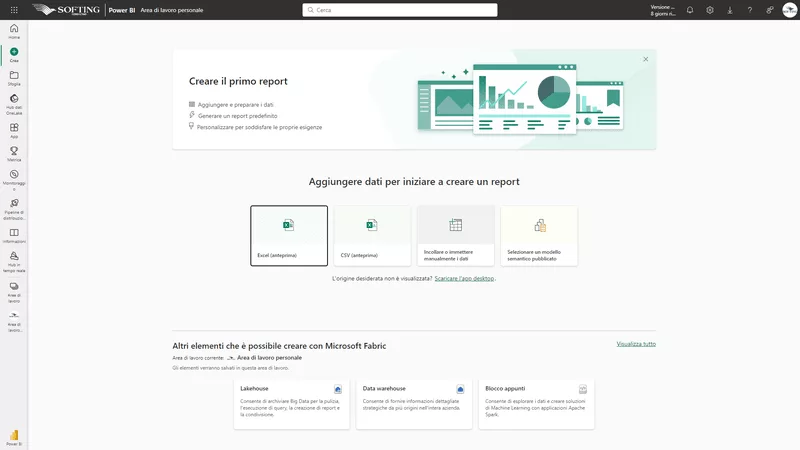
Task: Click the feedback icon in header
Action: tap(769, 10)
